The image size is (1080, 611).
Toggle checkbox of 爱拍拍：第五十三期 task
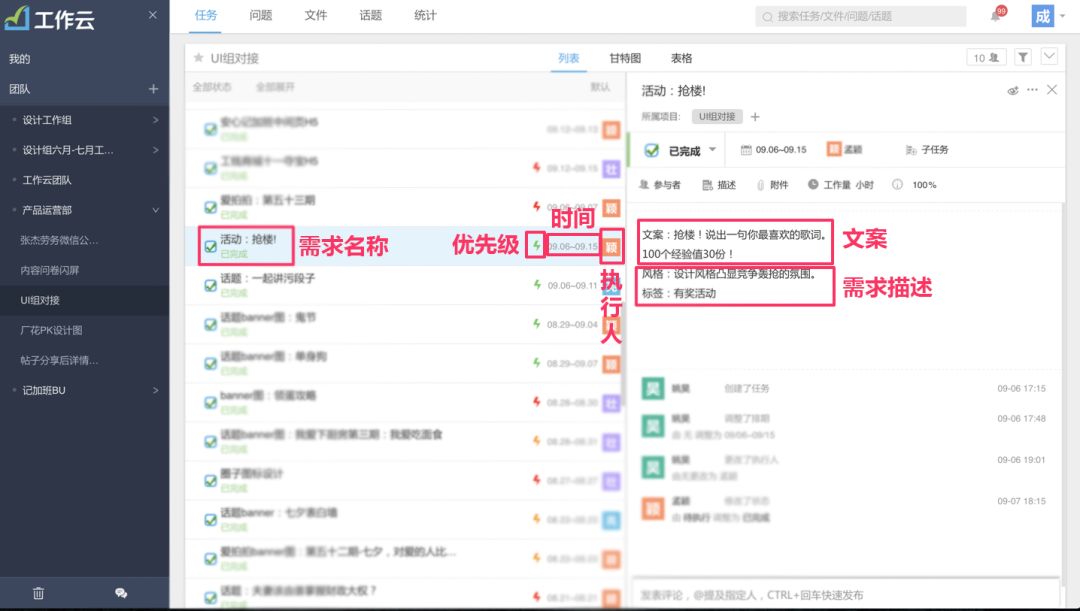(211, 207)
